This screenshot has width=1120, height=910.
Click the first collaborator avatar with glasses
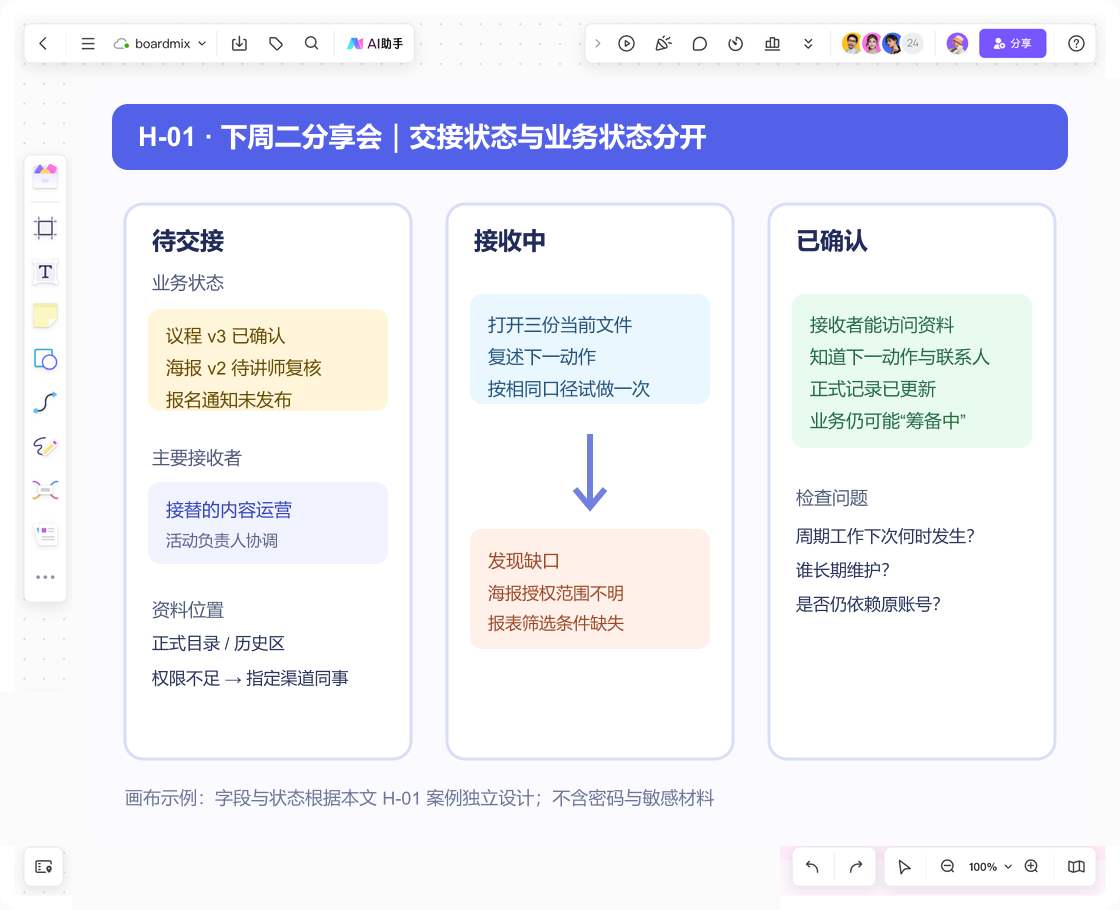click(851, 44)
